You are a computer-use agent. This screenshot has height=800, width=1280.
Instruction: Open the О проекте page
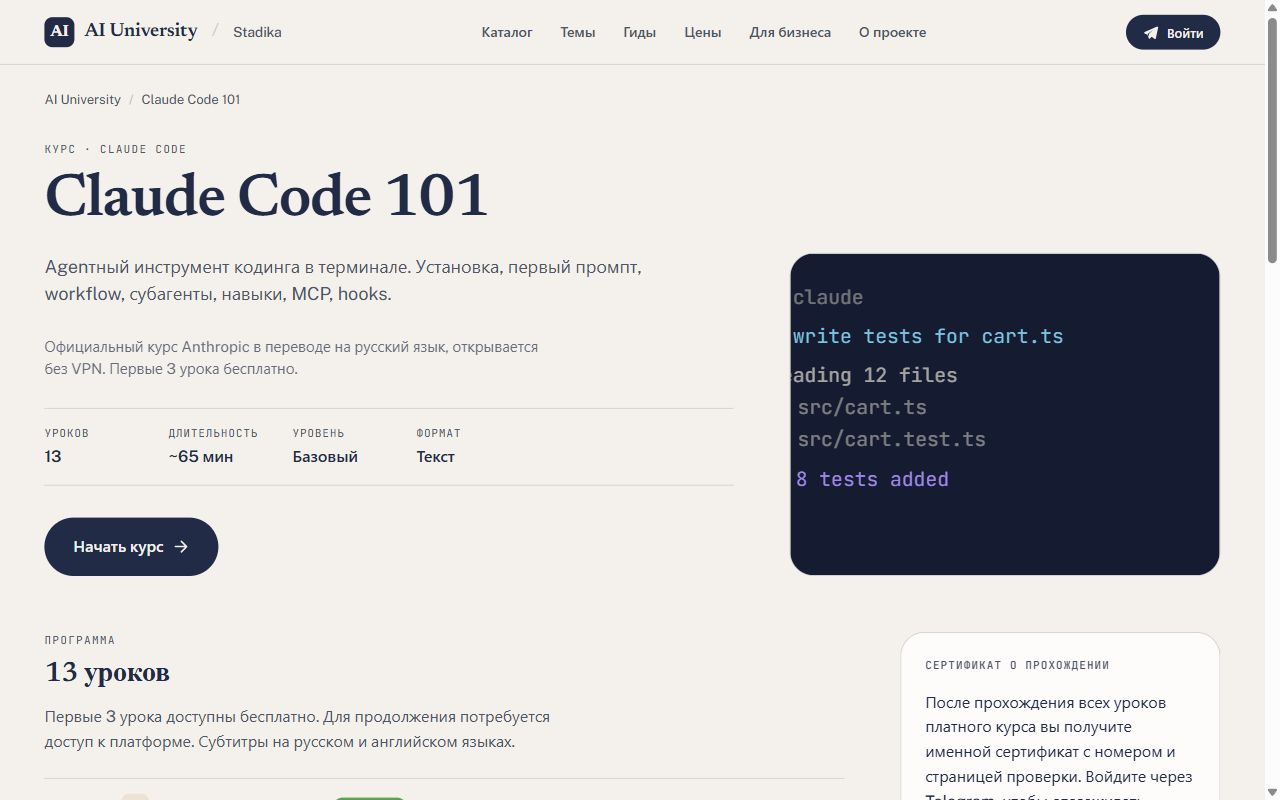tap(893, 32)
